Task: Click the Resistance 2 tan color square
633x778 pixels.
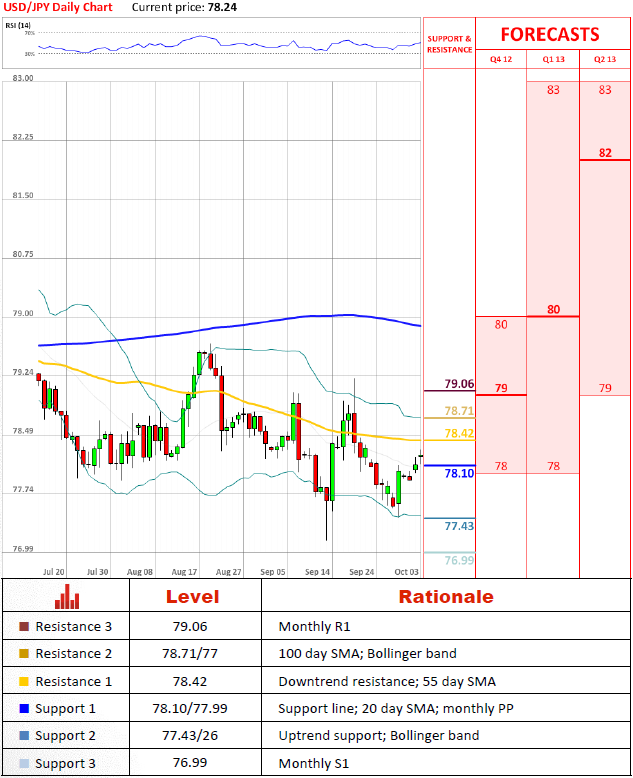Action: pos(24,654)
